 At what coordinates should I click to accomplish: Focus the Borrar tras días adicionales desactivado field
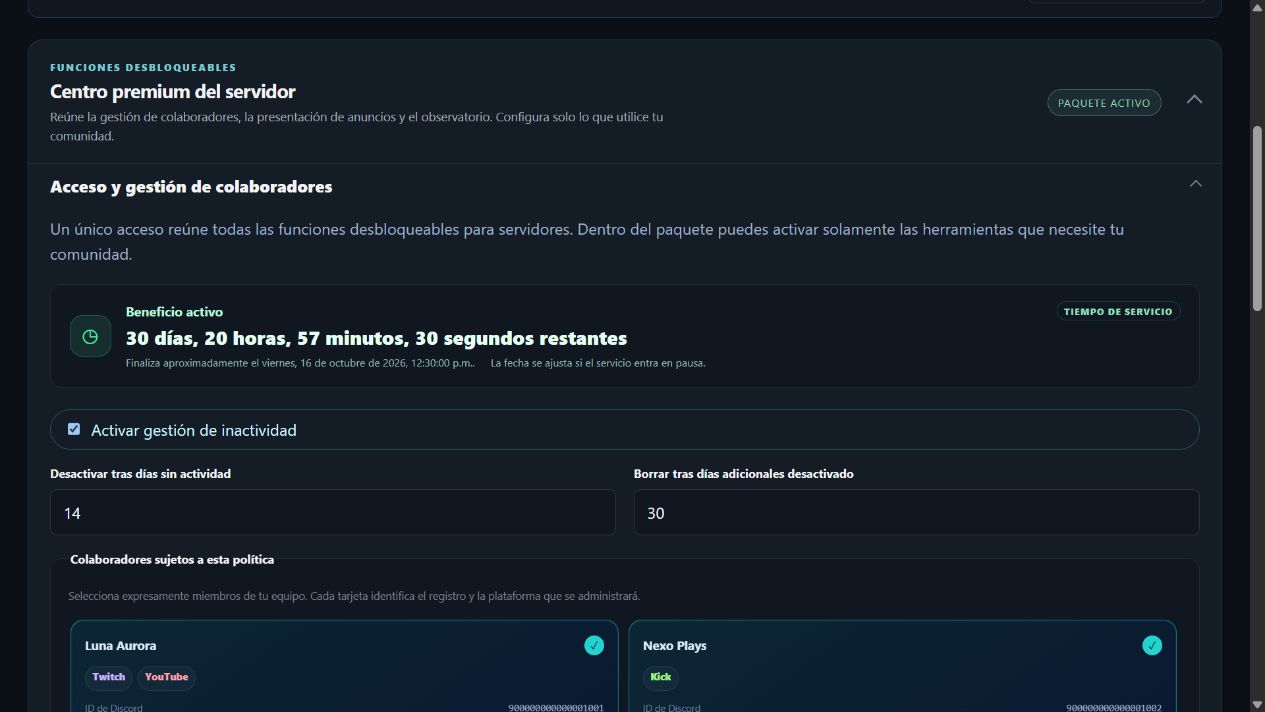pyautogui.click(x=916, y=512)
